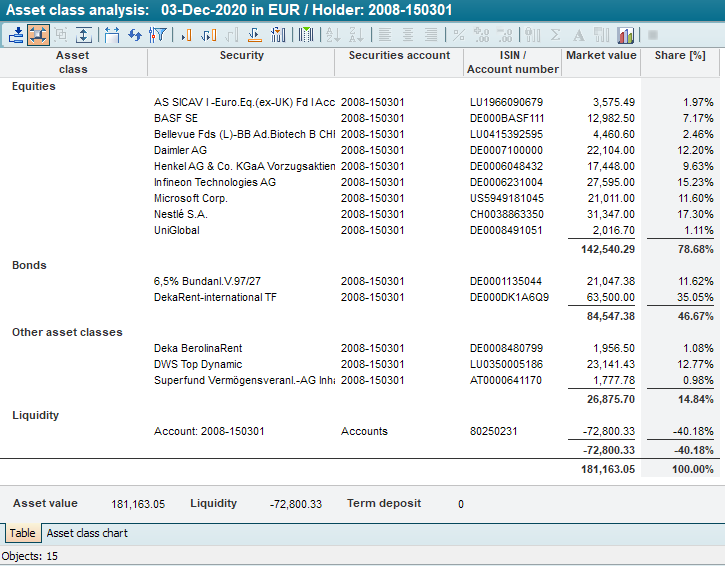Click the export table icon in toolbar
Screen dimensions: 725x566
pyautogui.click(x=17, y=34)
